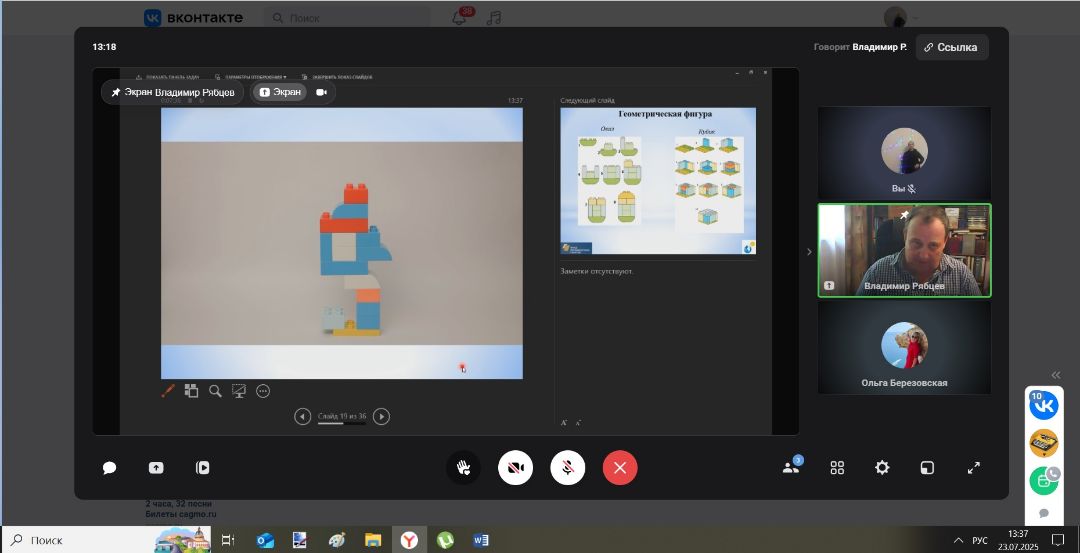Go to next slide arrow
1080x553 pixels.
pos(381,417)
